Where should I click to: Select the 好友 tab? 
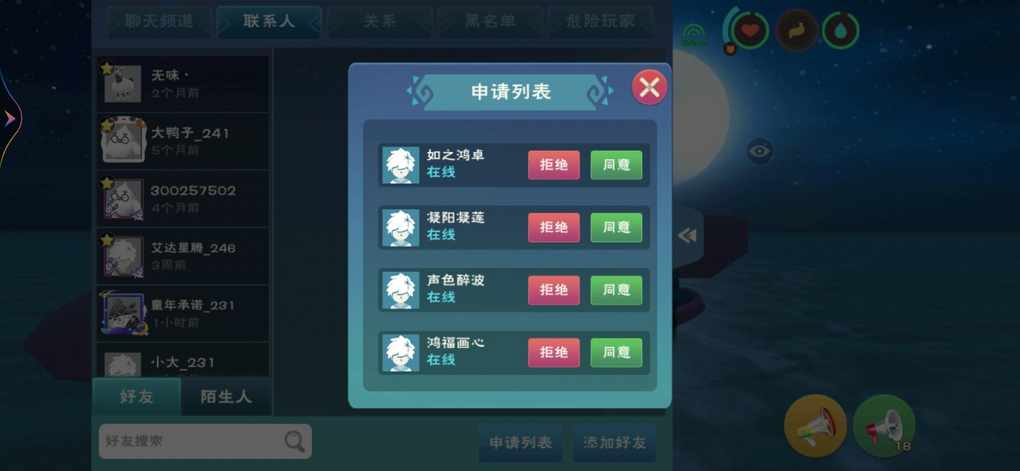tap(137, 396)
